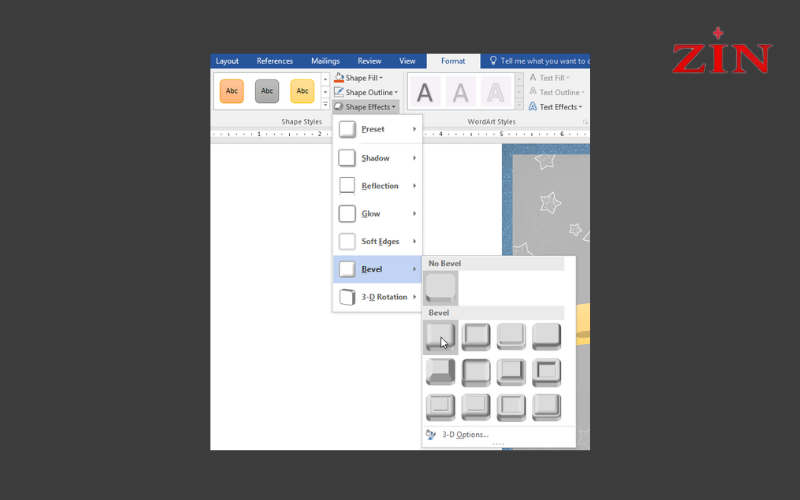Apply the gray Abc shape style

point(267,91)
